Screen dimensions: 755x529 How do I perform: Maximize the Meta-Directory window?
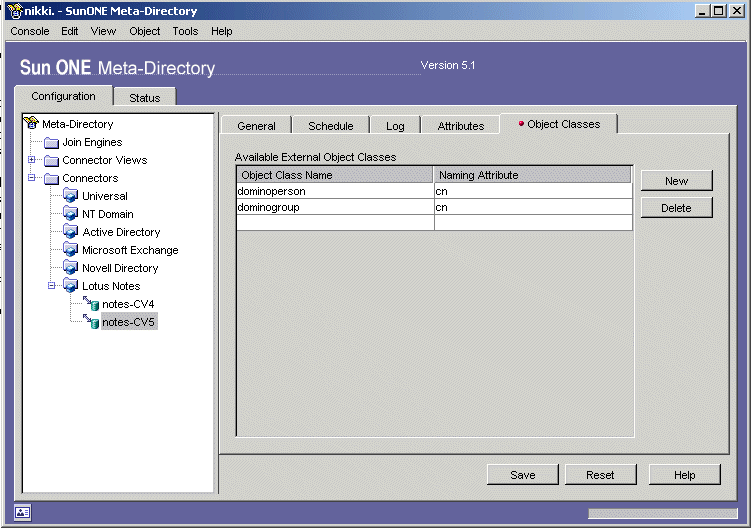[719, 11]
